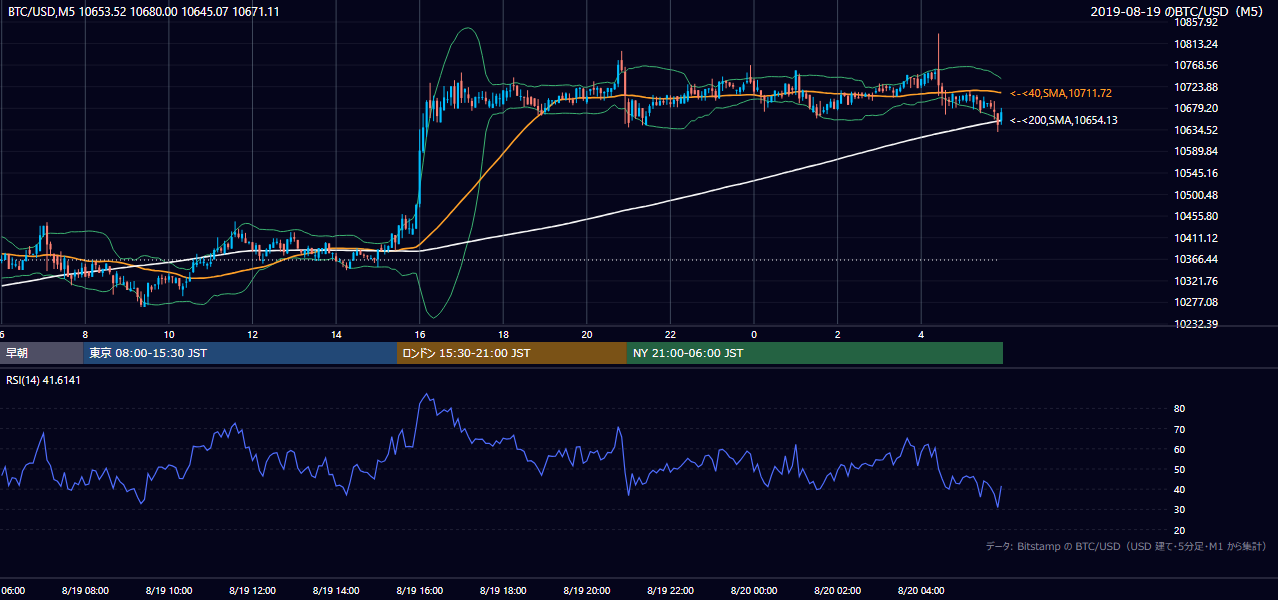Click the RSI 50 level label

[1179, 469]
